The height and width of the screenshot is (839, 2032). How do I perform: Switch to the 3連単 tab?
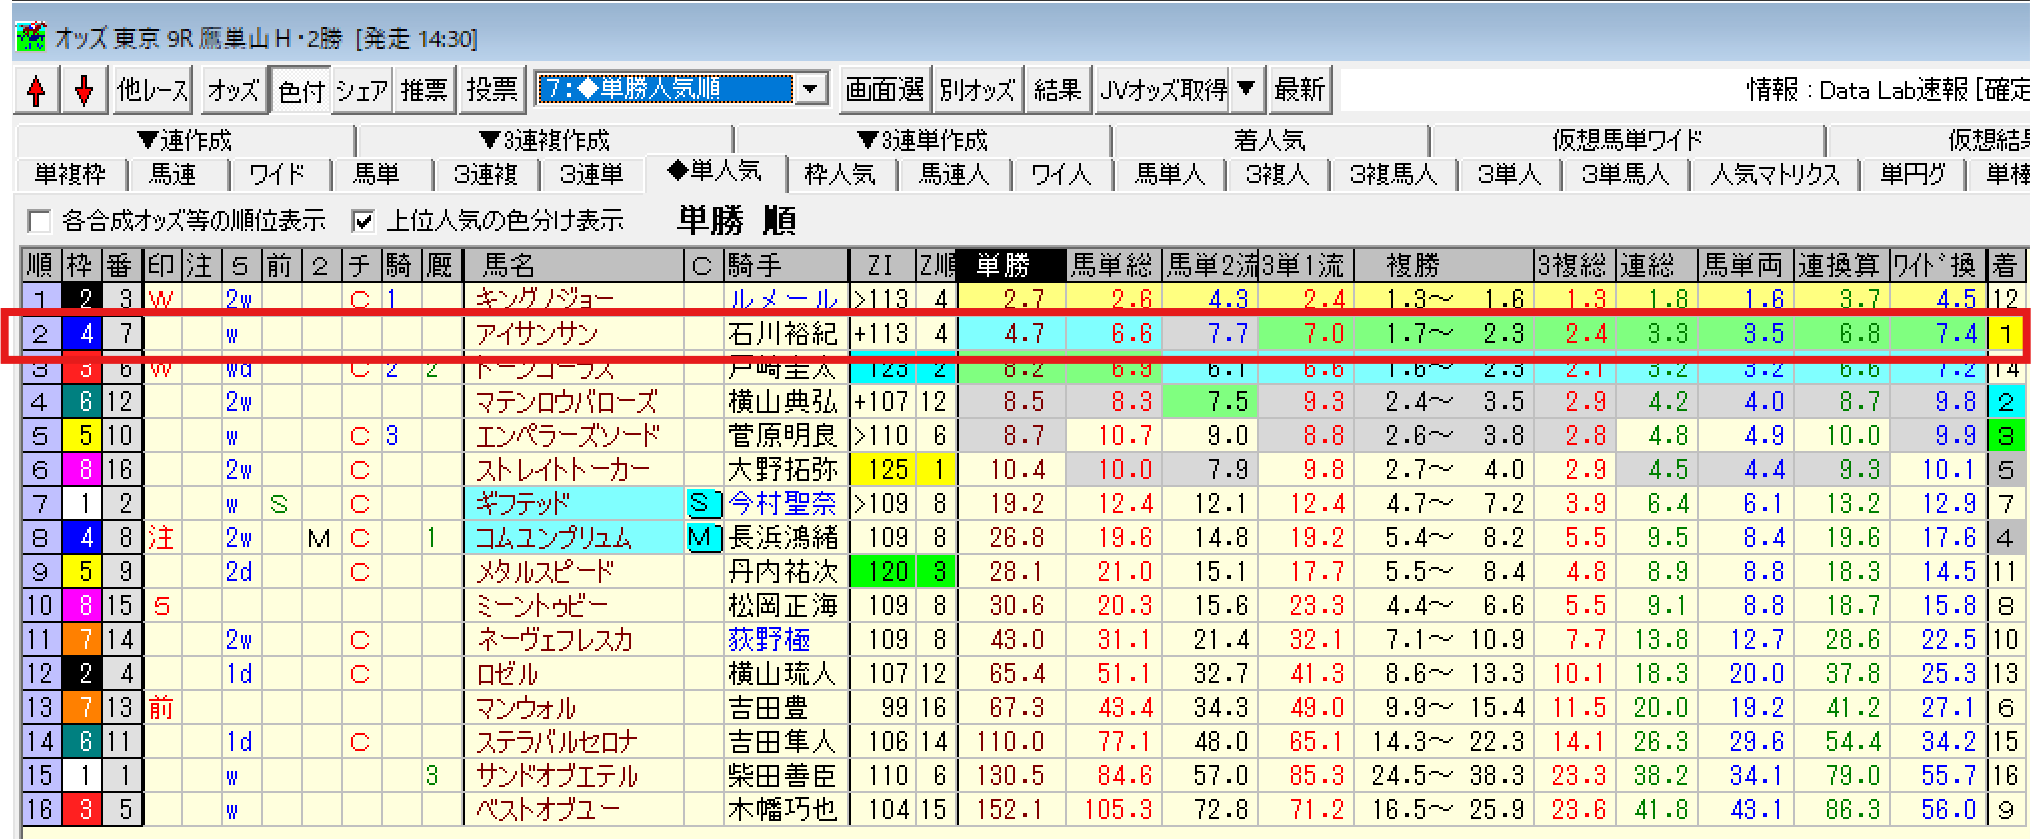[x=591, y=175]
